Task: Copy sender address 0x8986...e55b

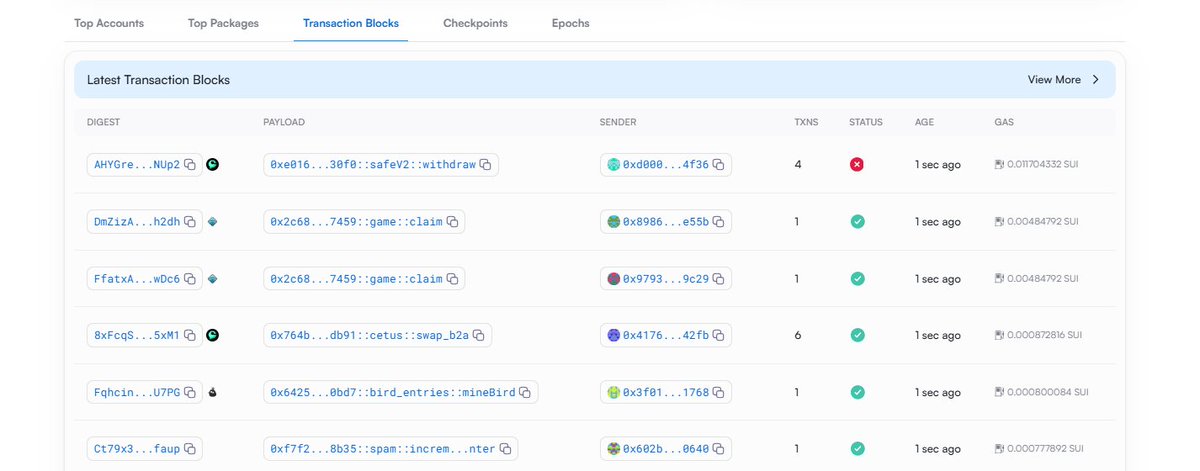Action: 718,221
